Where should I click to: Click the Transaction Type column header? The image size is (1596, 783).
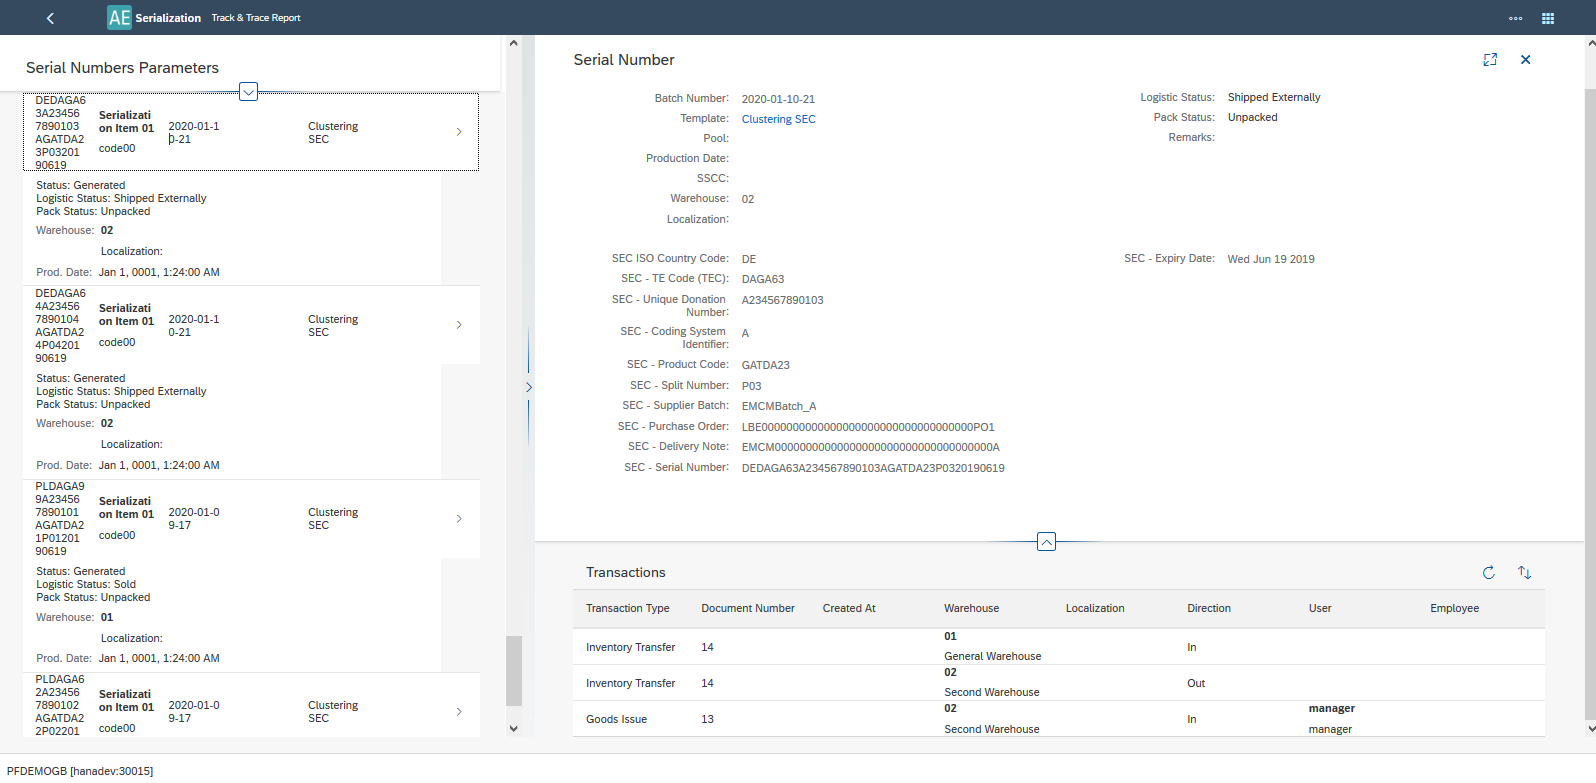[627, 608]
